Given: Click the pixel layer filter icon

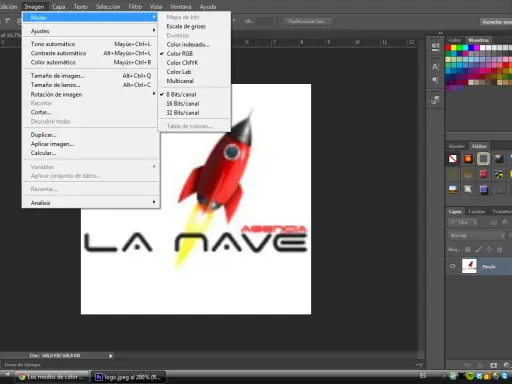Looking at the screenshot, I should tap(494, 222).
